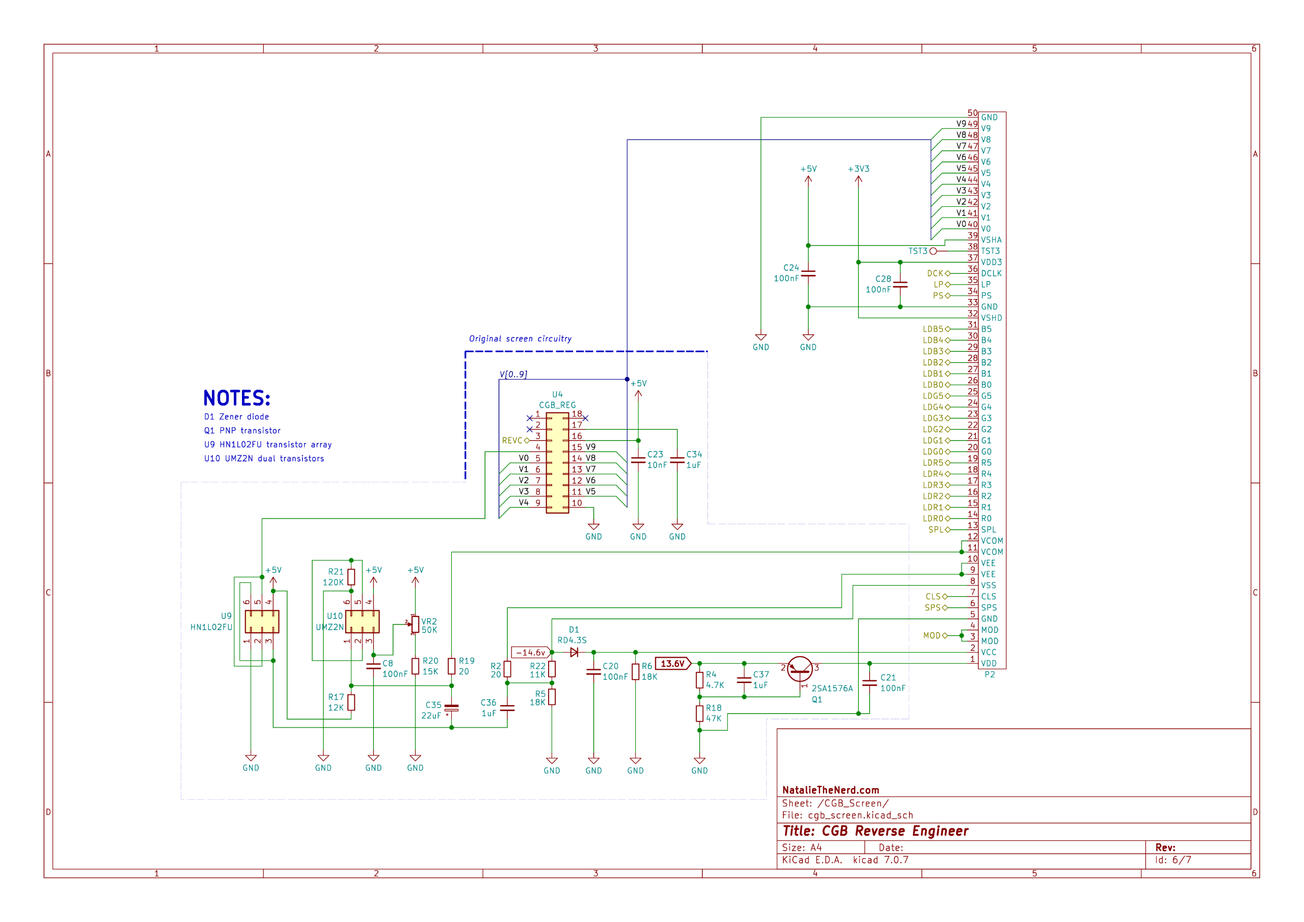This screenshot has height=922, width=1304.
Task: Click the R18 47K resistor symbol
Action: tap(700, 715)
